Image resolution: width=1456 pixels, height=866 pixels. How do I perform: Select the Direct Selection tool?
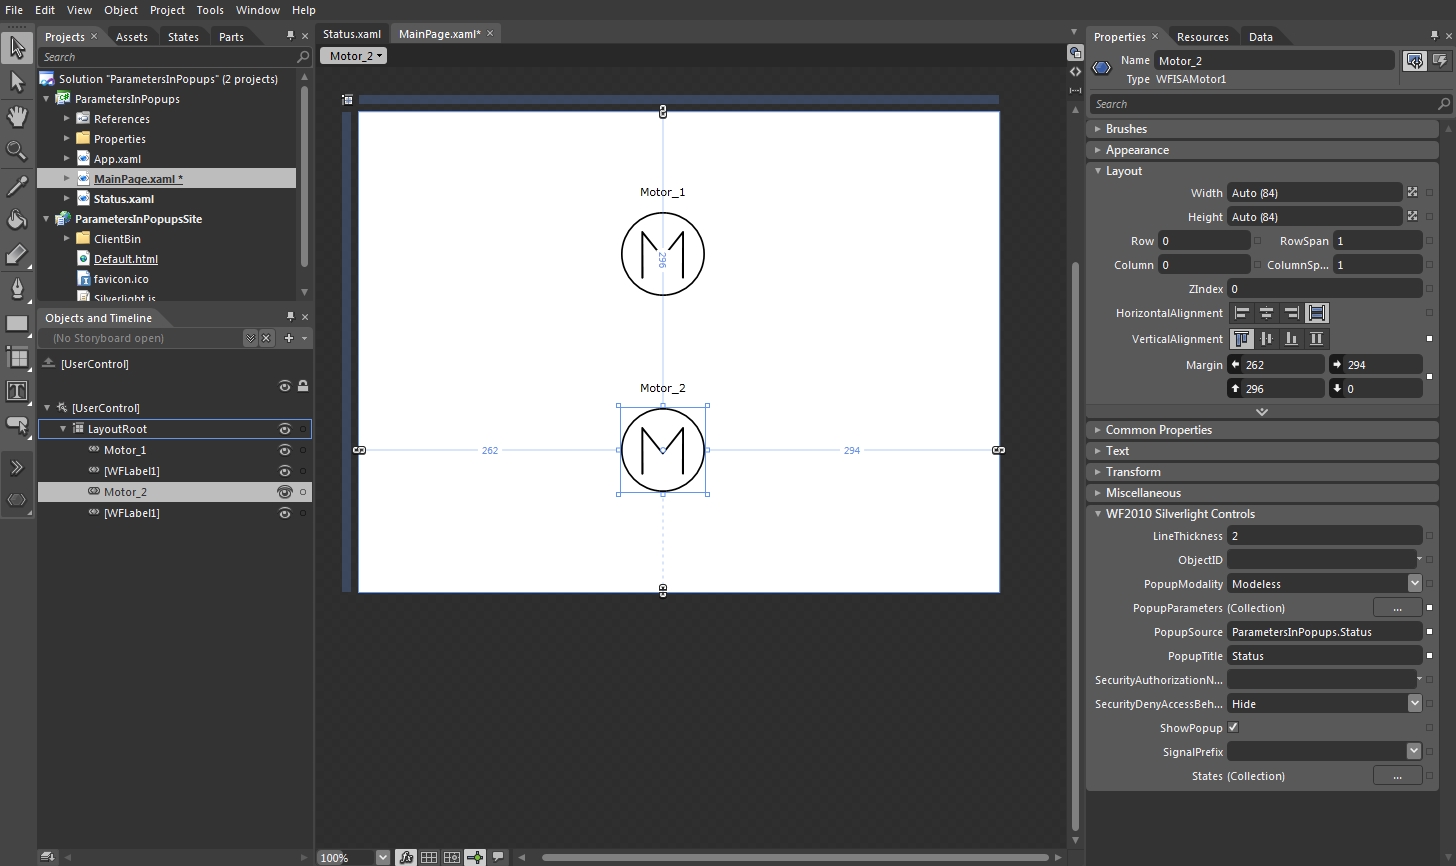coord(17,82)
